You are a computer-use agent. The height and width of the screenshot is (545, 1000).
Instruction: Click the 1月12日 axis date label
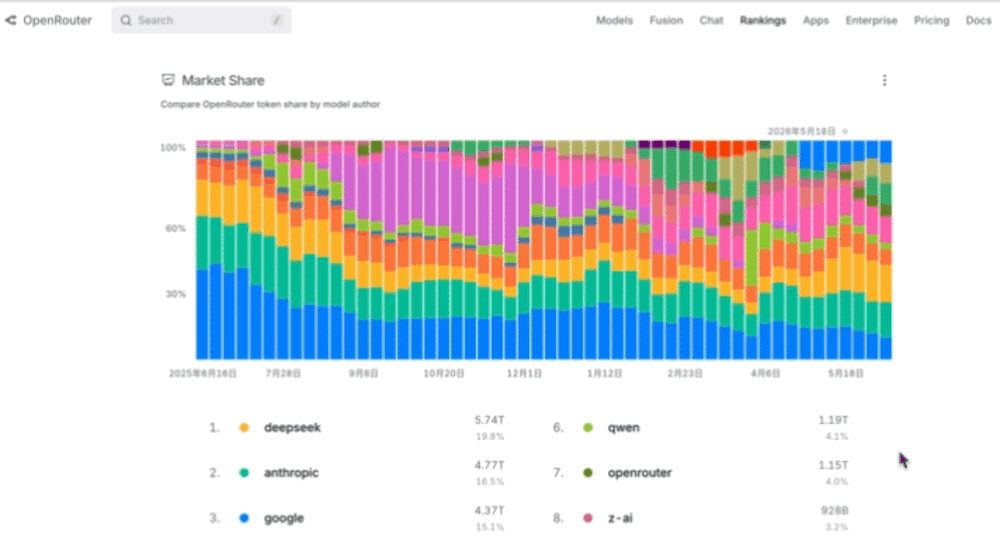pyautogui.click(x=605, y=374)
